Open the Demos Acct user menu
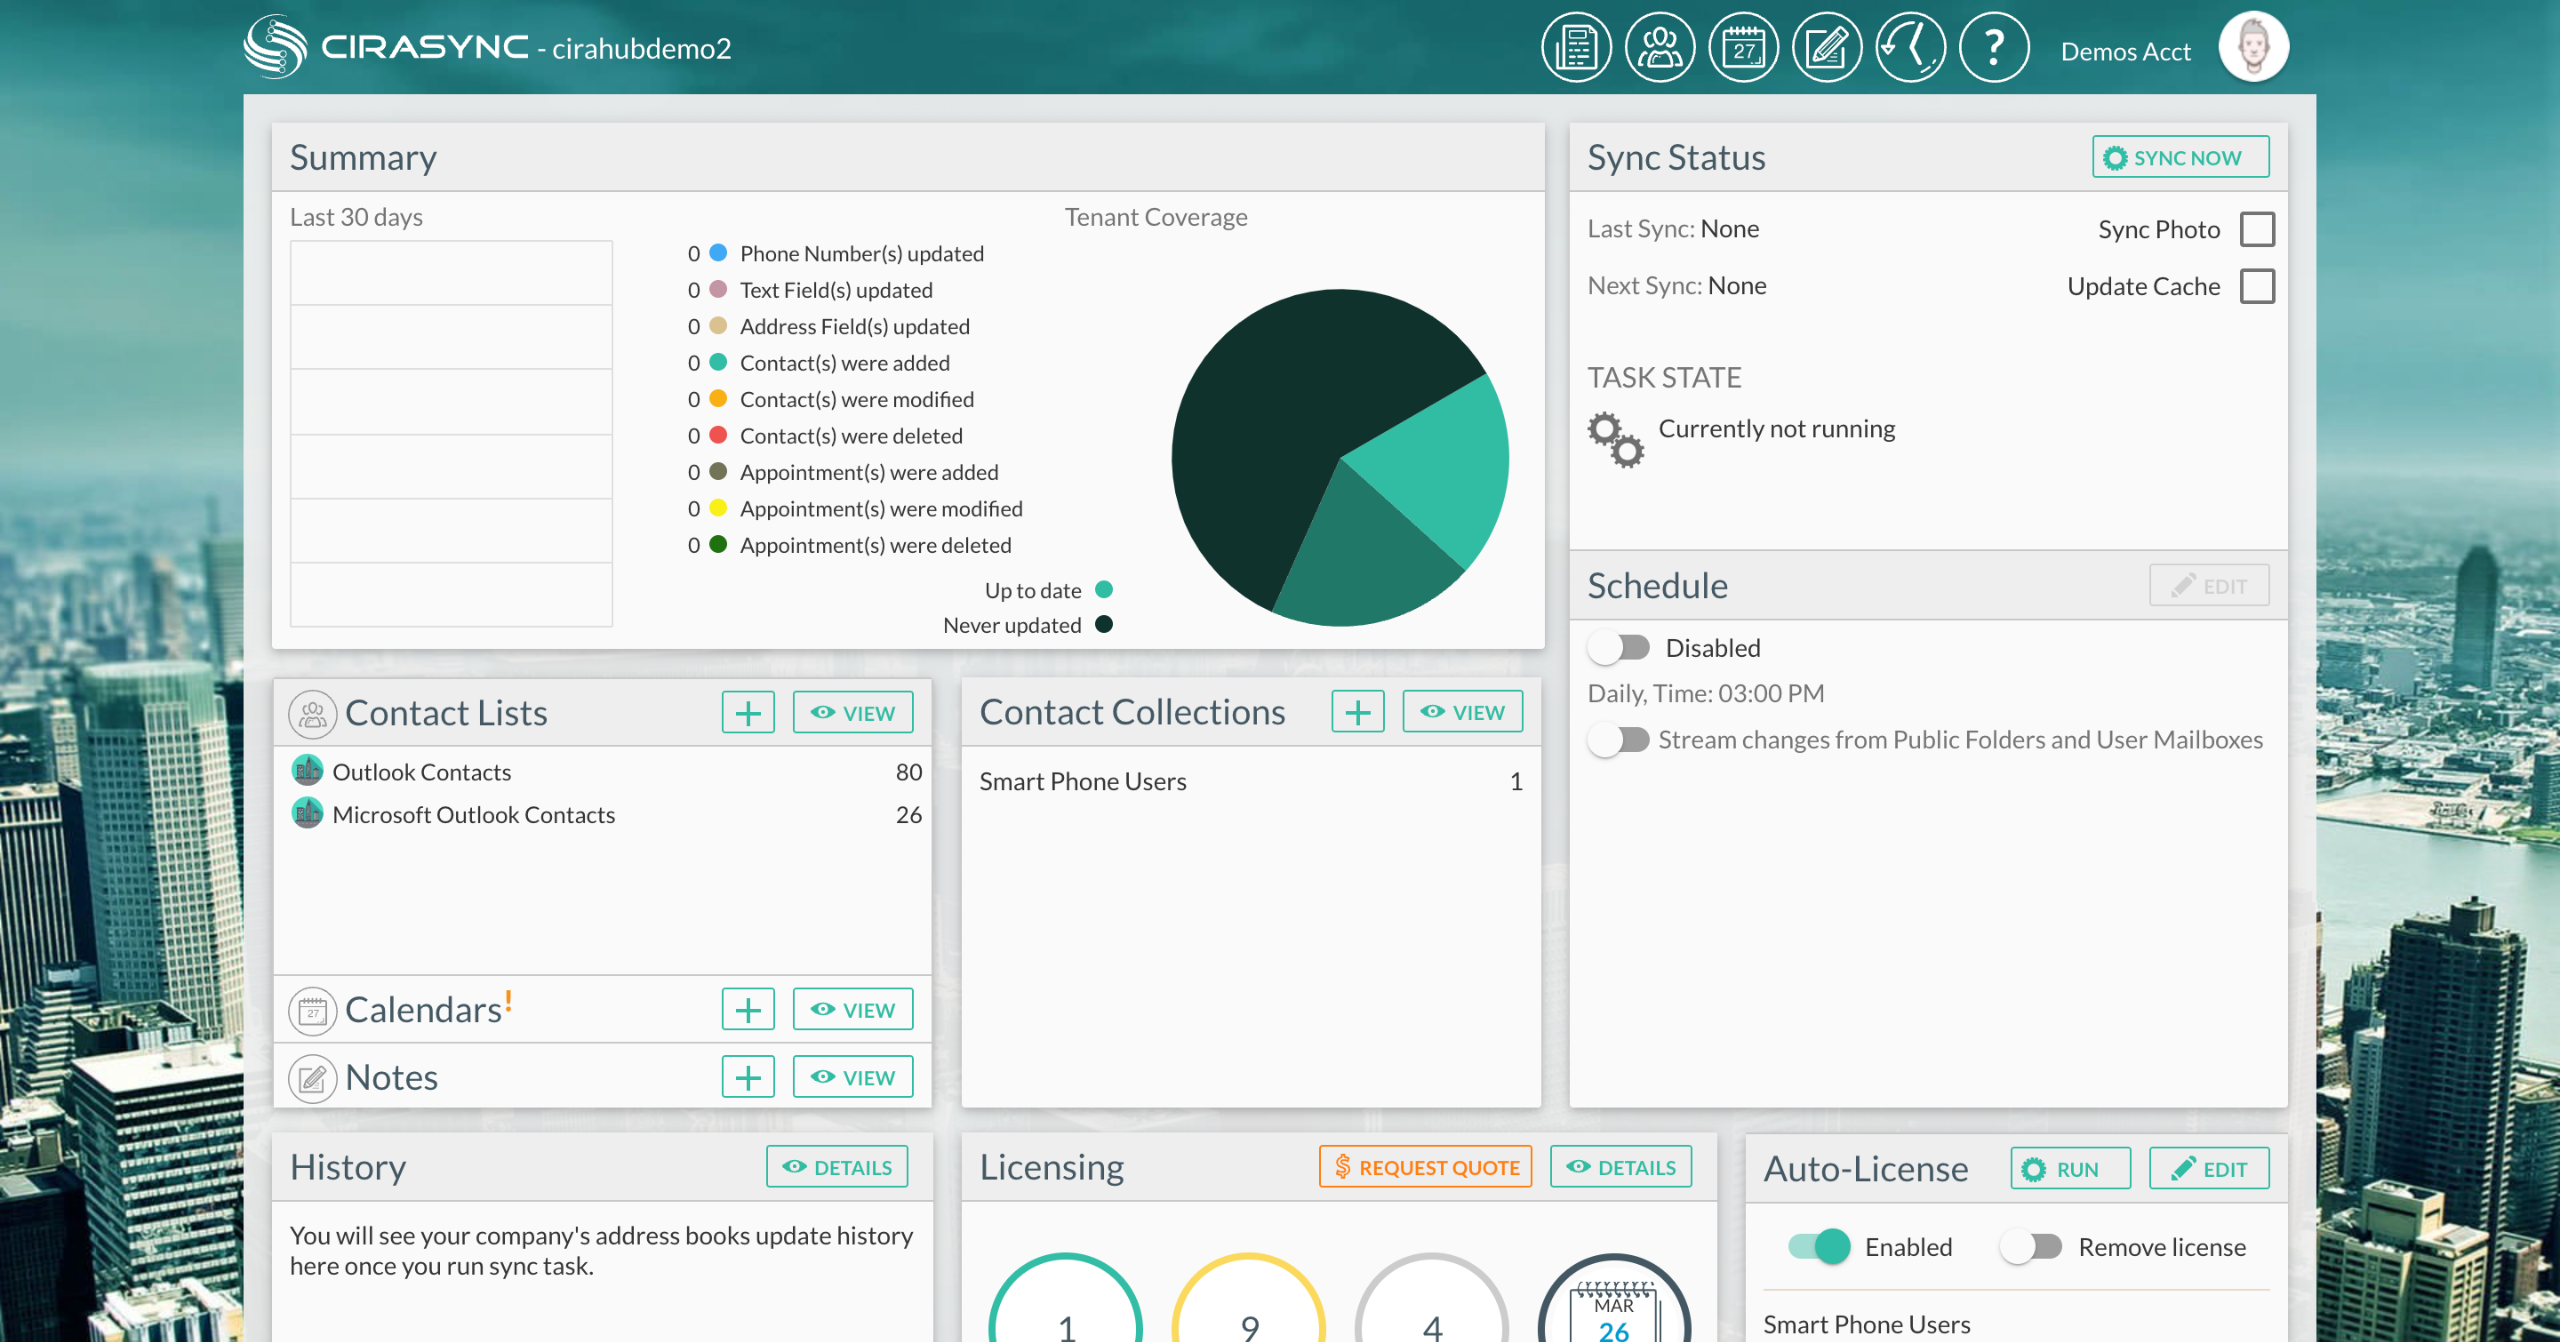Image resolution: width=2560 pixels, height=1342 pixels. (x=2125, y=51)
